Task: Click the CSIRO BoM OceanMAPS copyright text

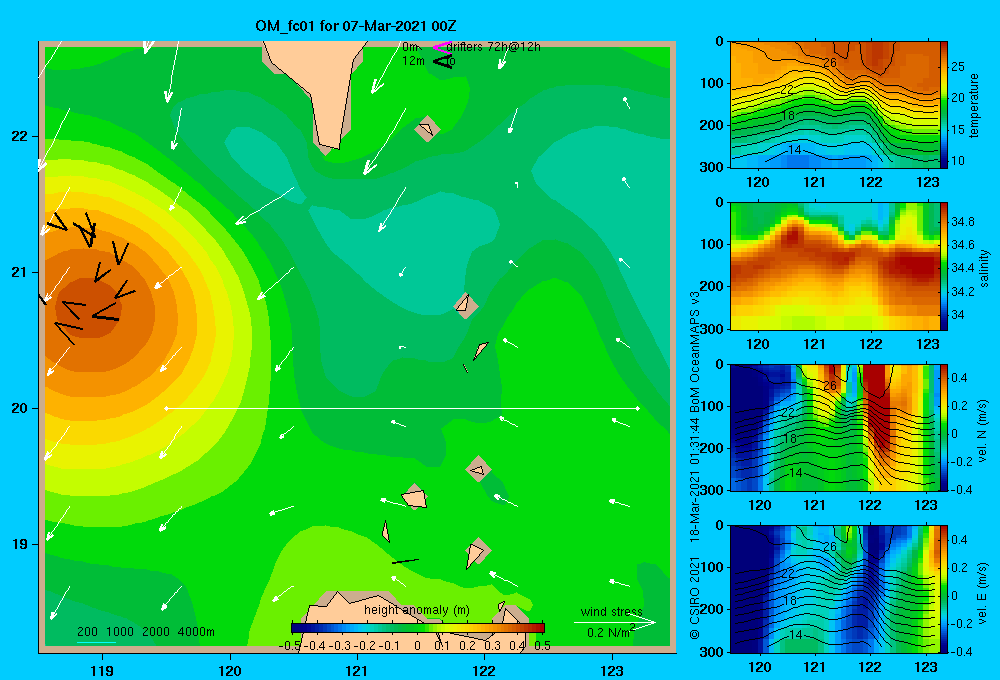Action: [x=695, y=465]
